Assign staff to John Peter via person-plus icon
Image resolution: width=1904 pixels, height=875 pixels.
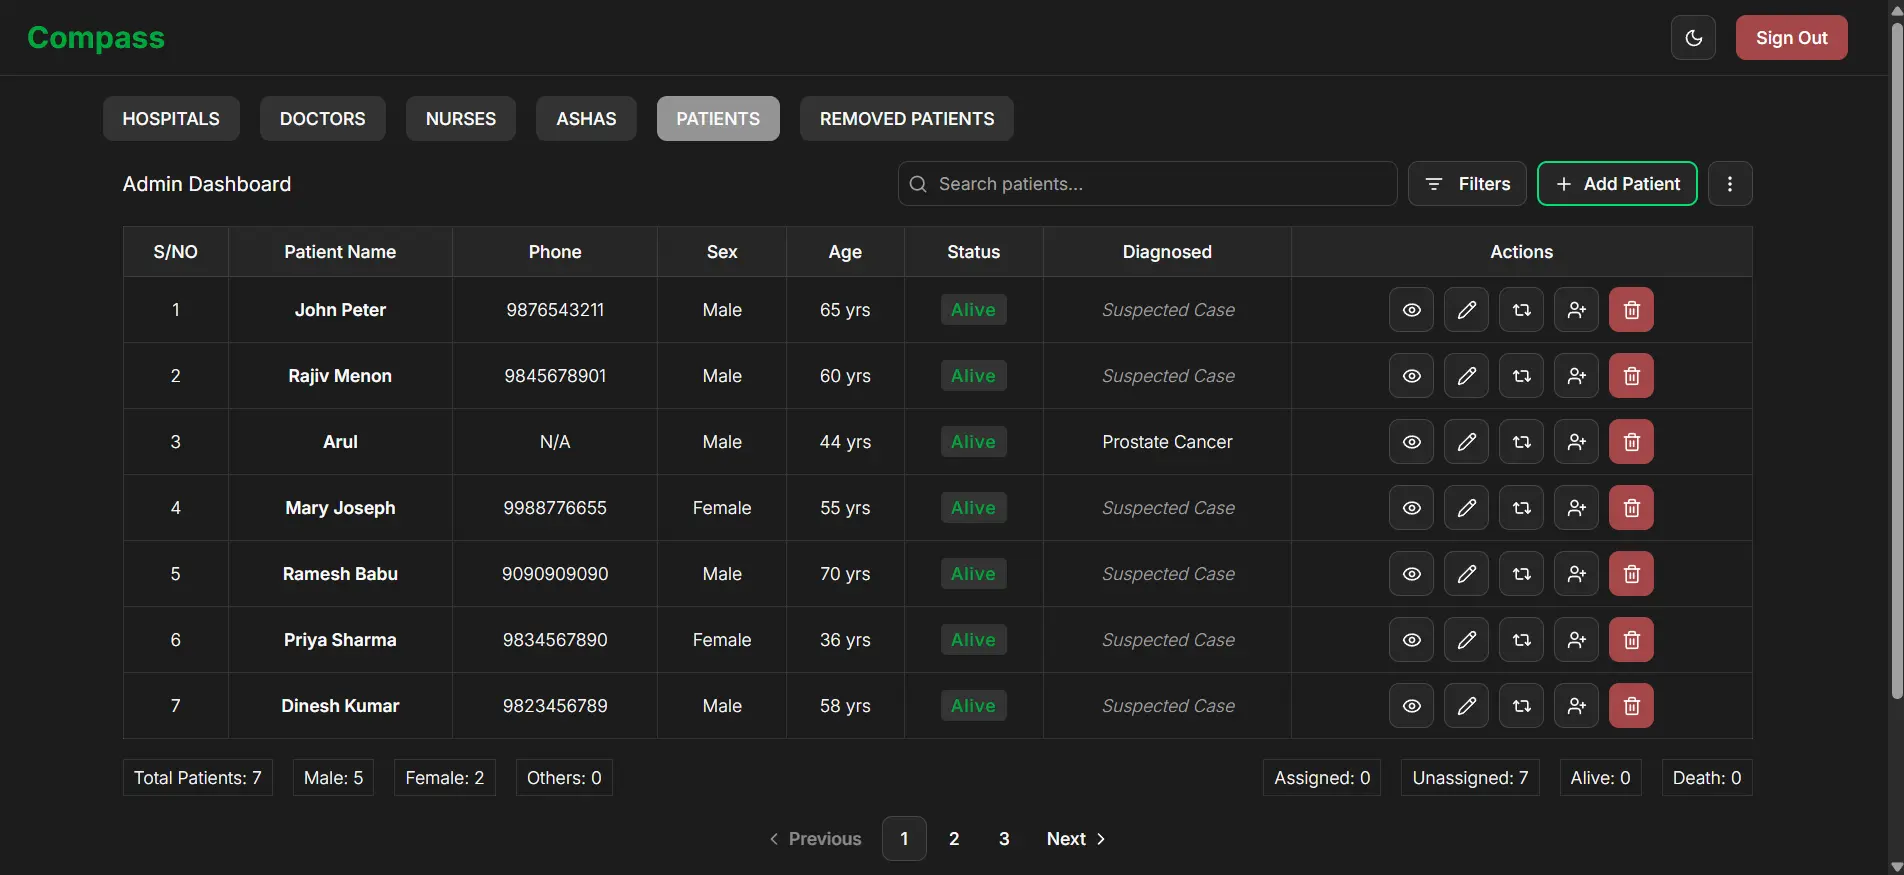tap(1576, 310)
